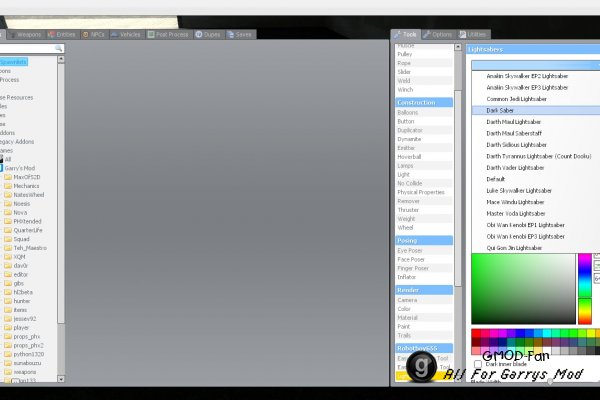Select the Trails tool
This screenshot has height=400, width=600.
pyautogui.click(x=424, y=336)
